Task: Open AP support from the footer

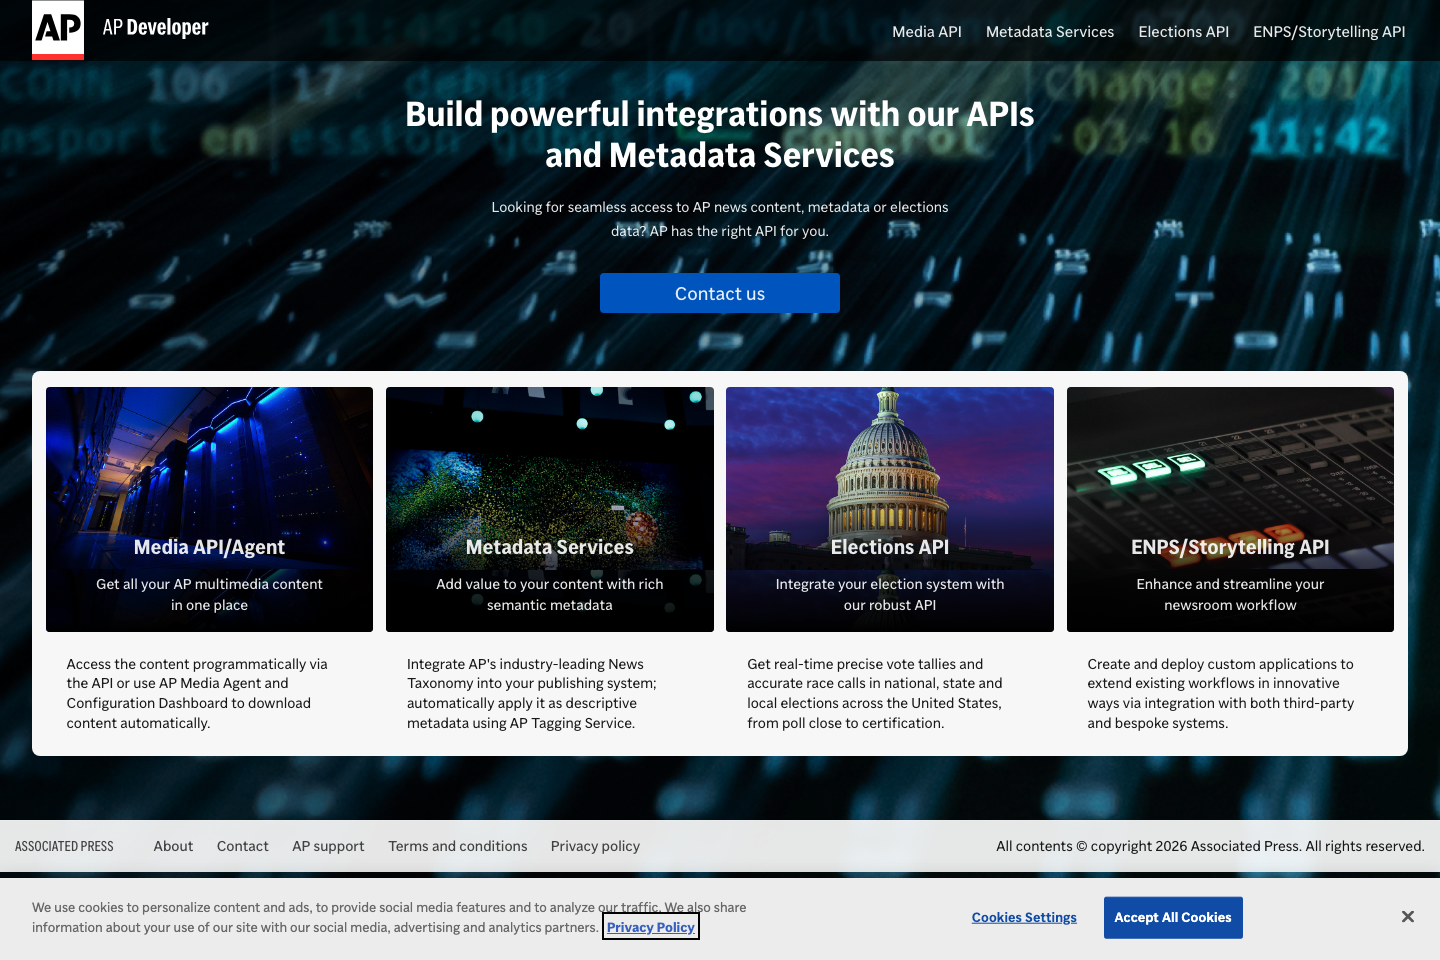Action: (x=328, y=846)
